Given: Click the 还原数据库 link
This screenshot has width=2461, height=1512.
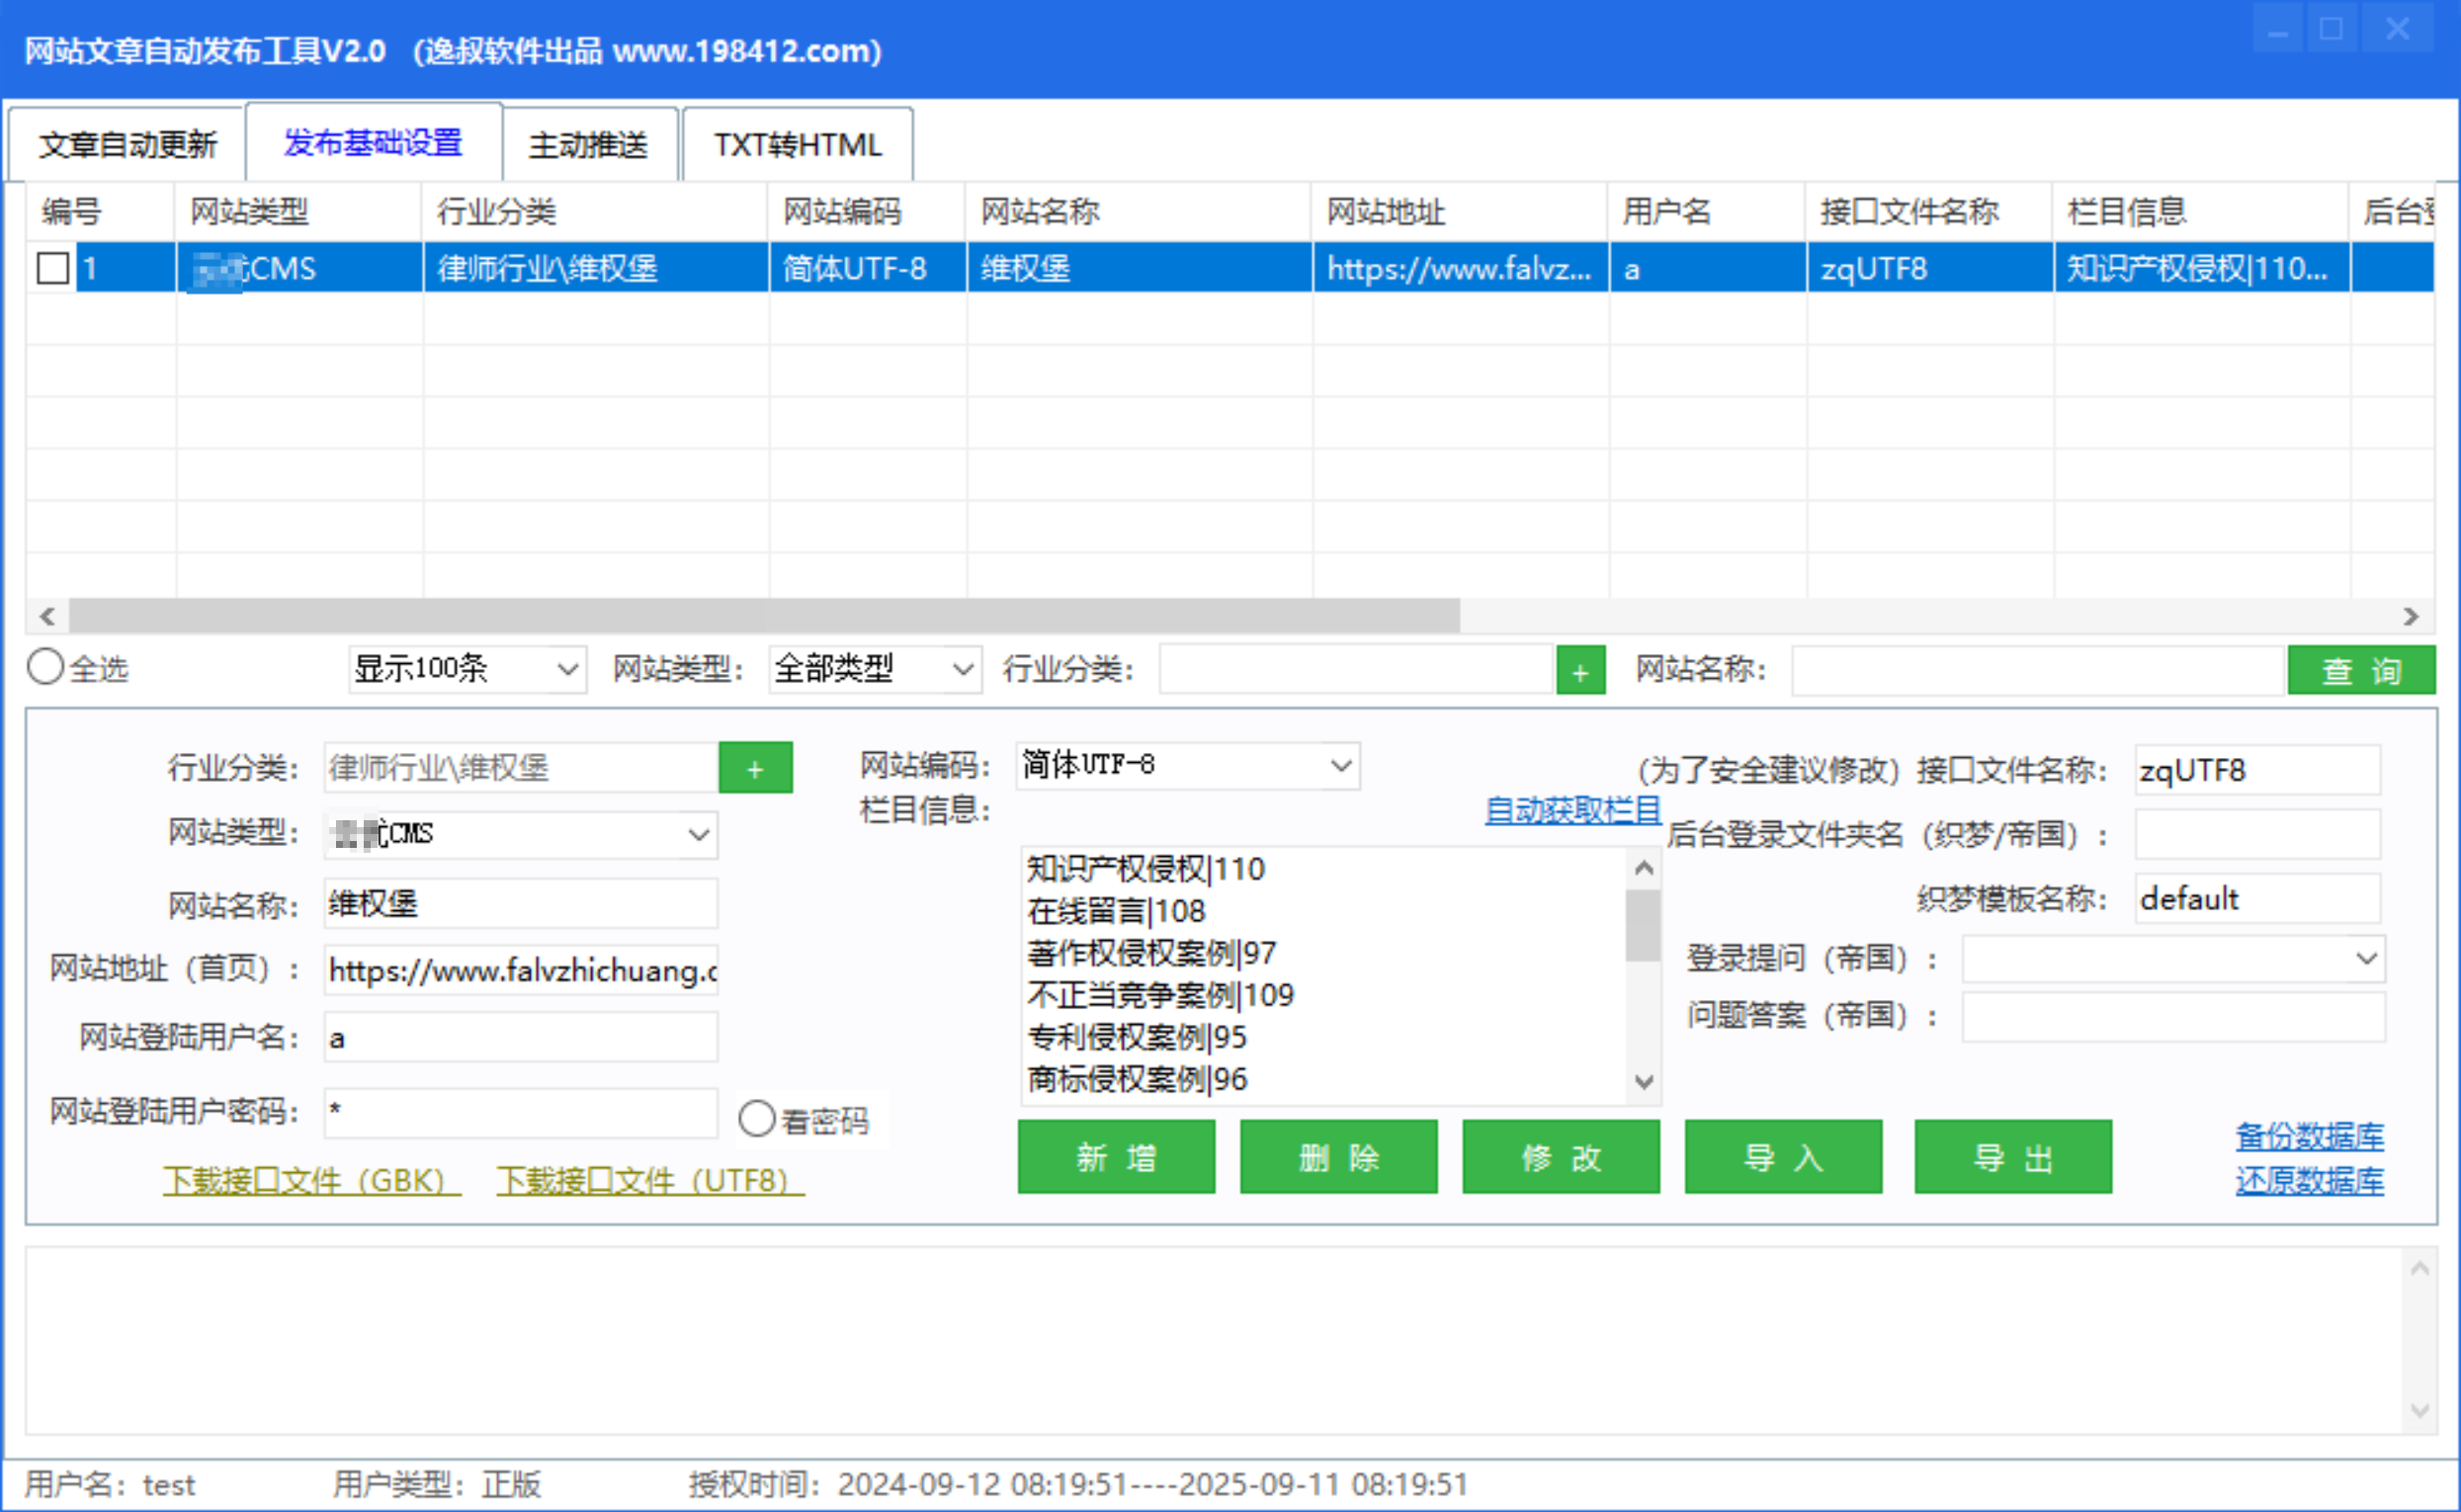Looking at the screenshot, I should click(2309, 1181).
